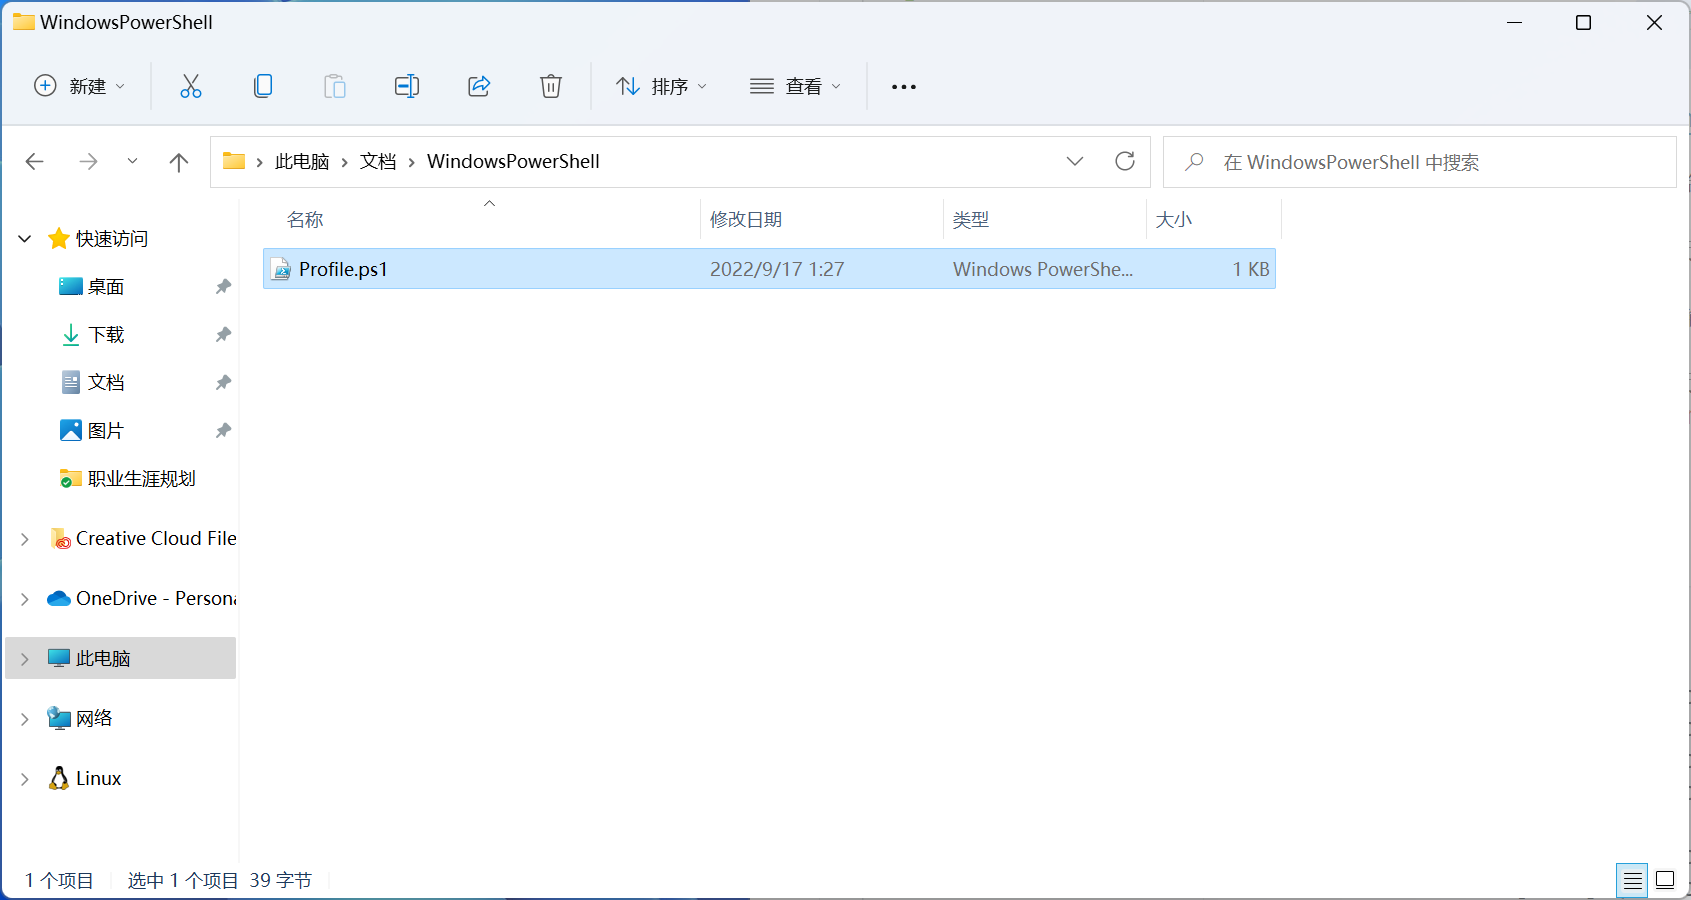Viewport: 1691px width, 900px height.
Task: Open the address bar history dropdown
Action: (1075, 162)
